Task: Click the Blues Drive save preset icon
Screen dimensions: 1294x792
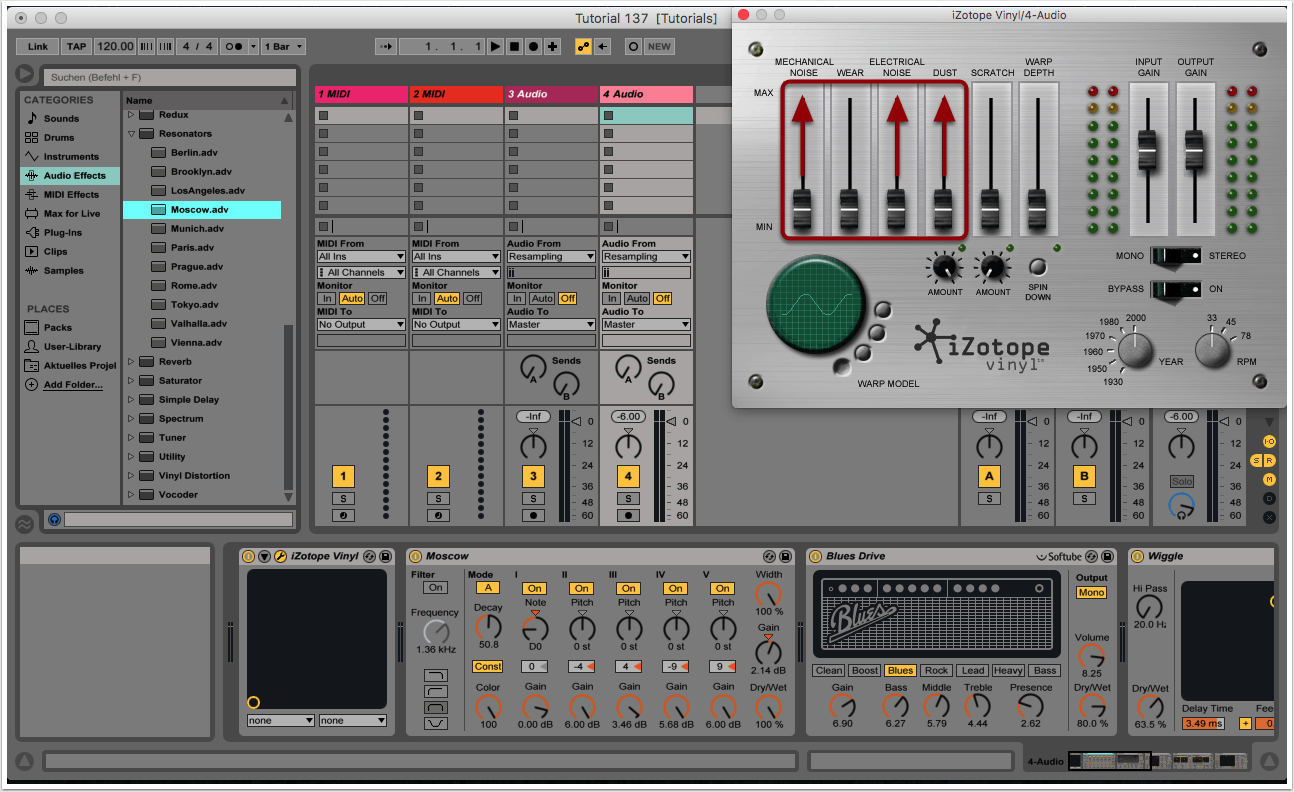Action: [x=1108, y=556]
